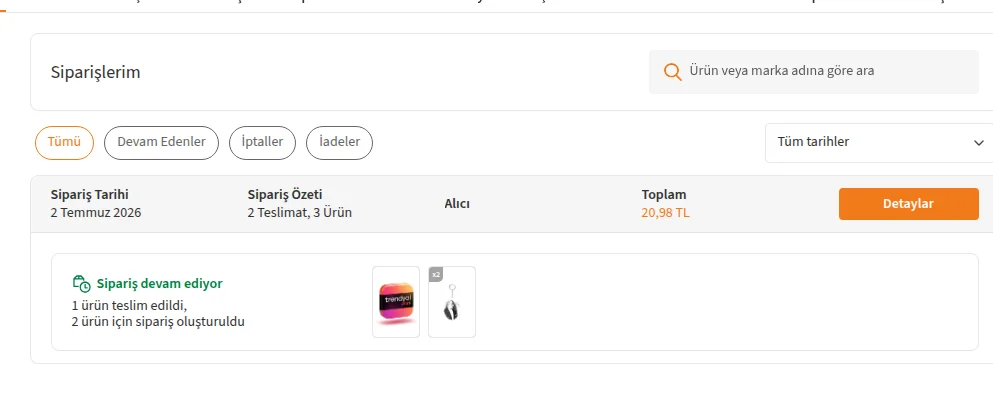Select the Sipariş devam ediyor status text

(x=160, y=284)
